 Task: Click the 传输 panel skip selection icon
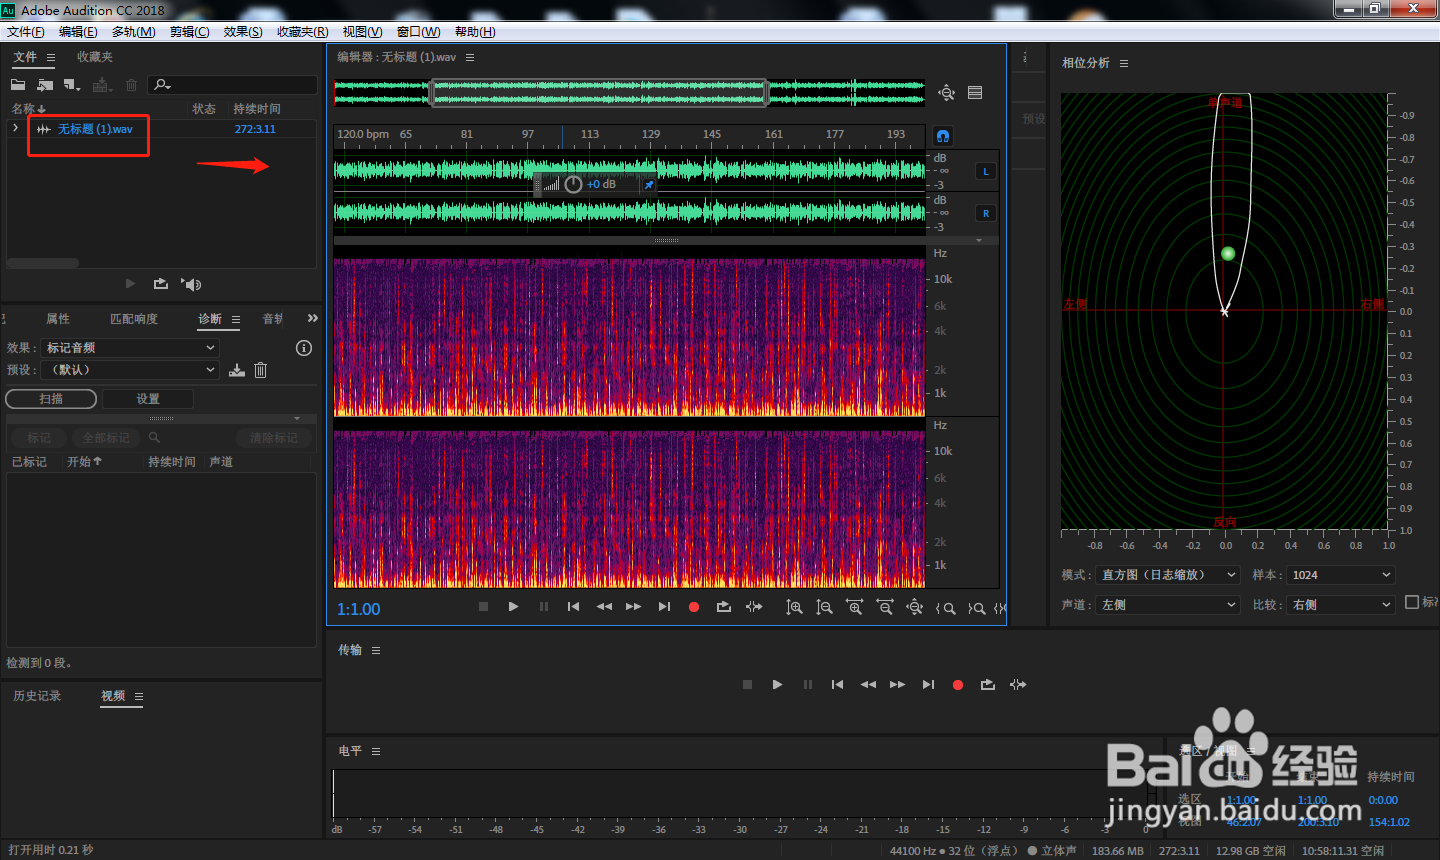coord(1018,685)
